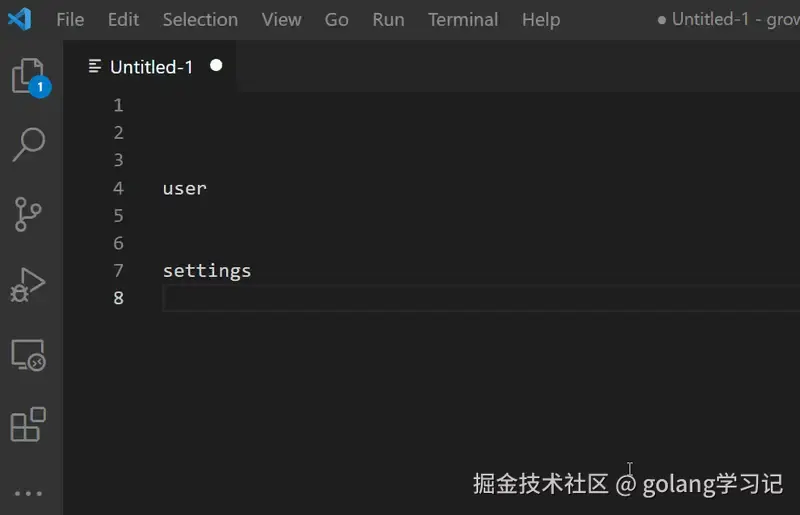Click line number 8 in the gutter

(118, 298)
